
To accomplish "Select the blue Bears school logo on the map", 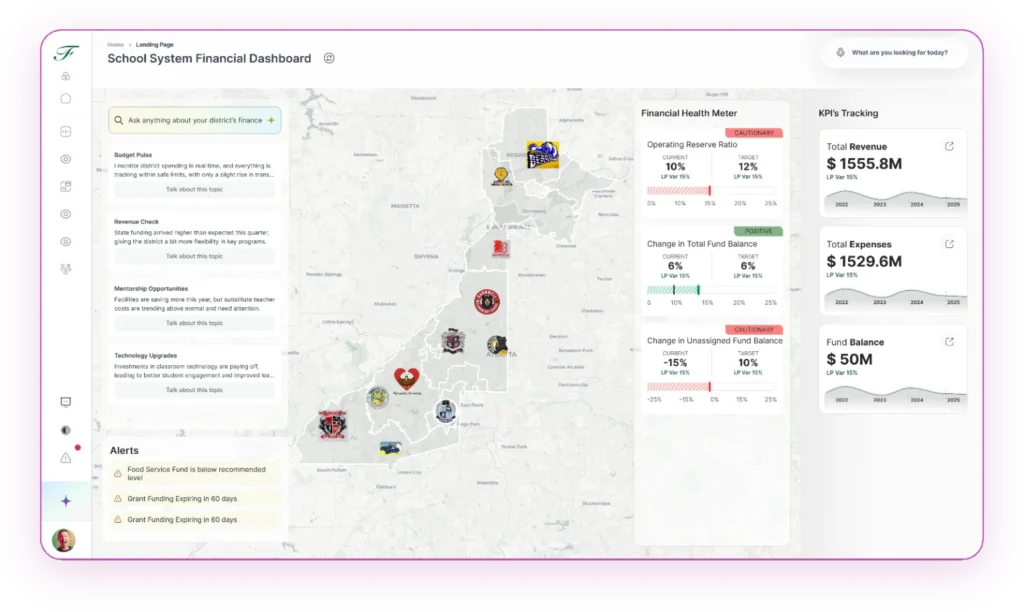I will point(542,155).
